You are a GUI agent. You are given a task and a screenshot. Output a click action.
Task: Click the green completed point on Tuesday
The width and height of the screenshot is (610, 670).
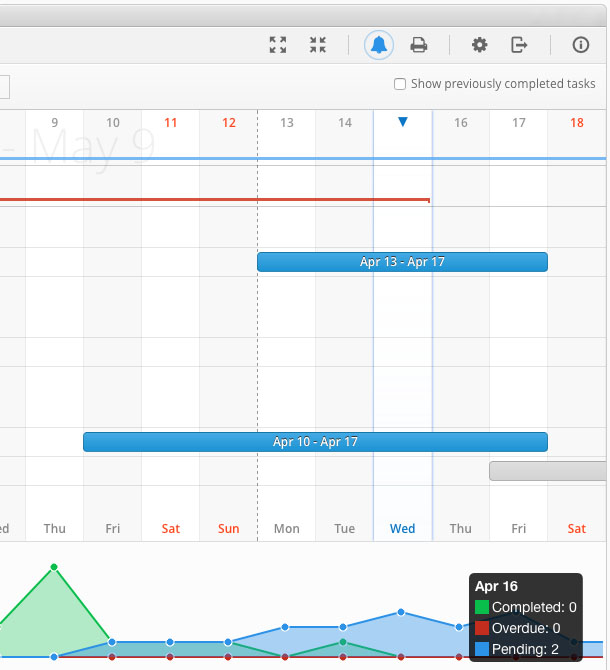(x=343, y=642)
